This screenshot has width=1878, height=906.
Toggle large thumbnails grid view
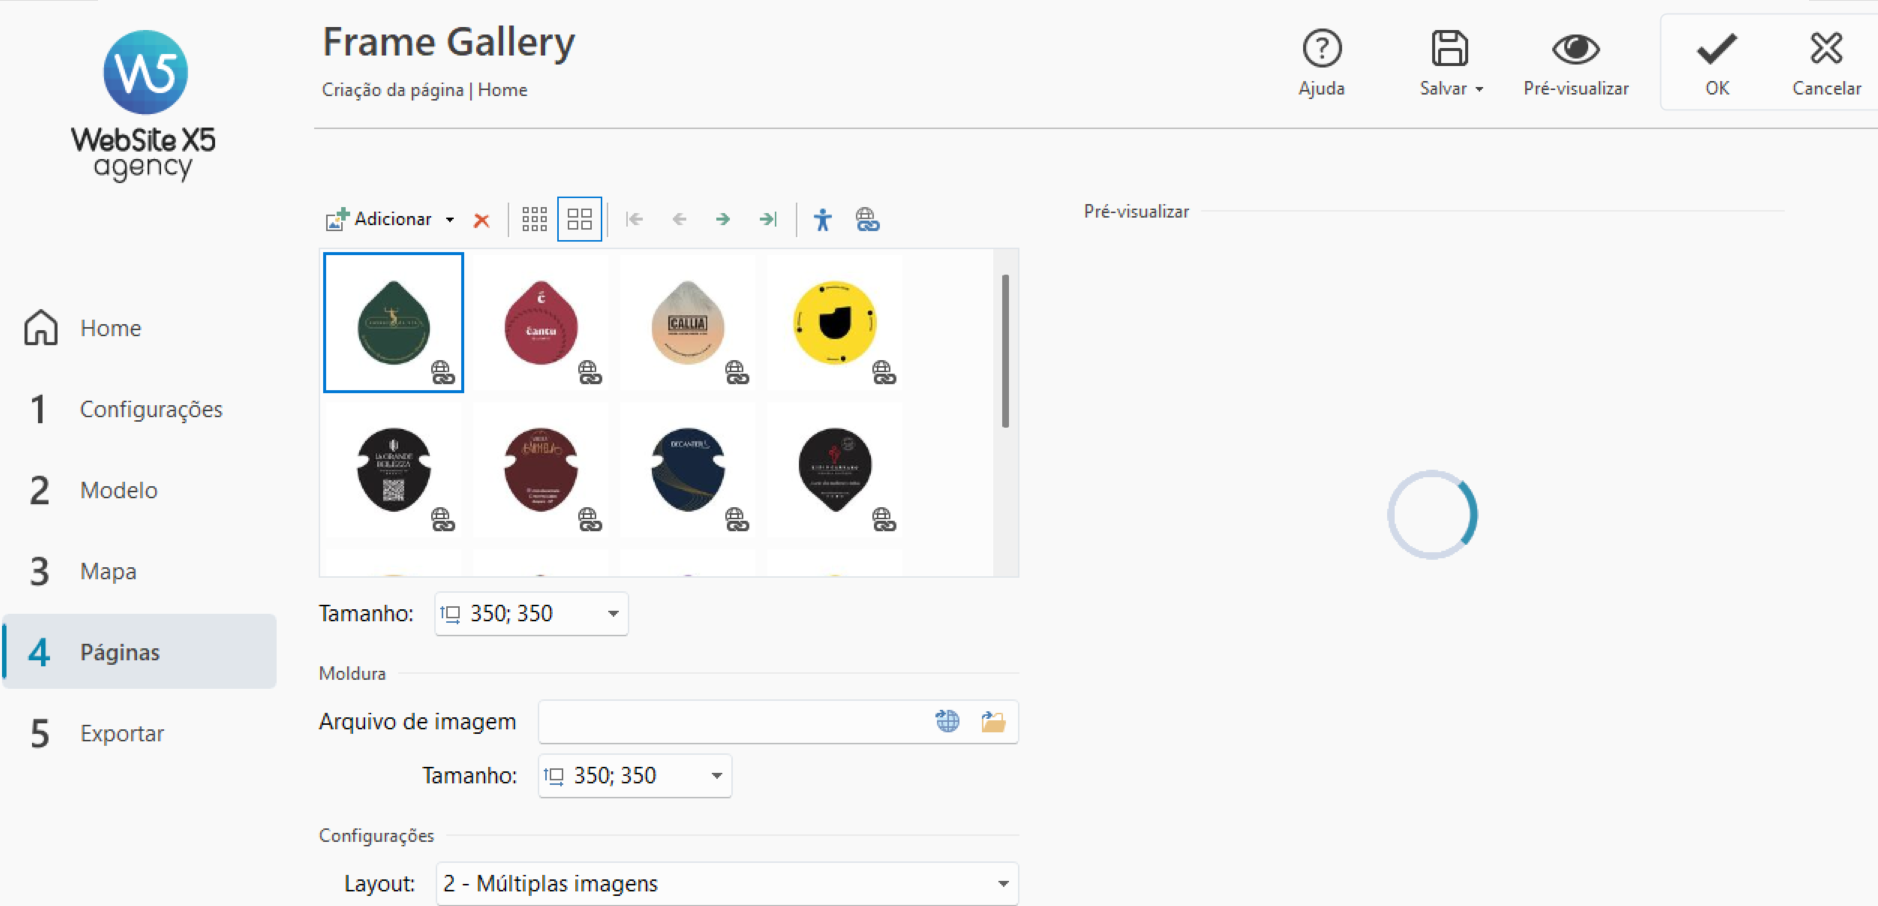tap(580, 219)
